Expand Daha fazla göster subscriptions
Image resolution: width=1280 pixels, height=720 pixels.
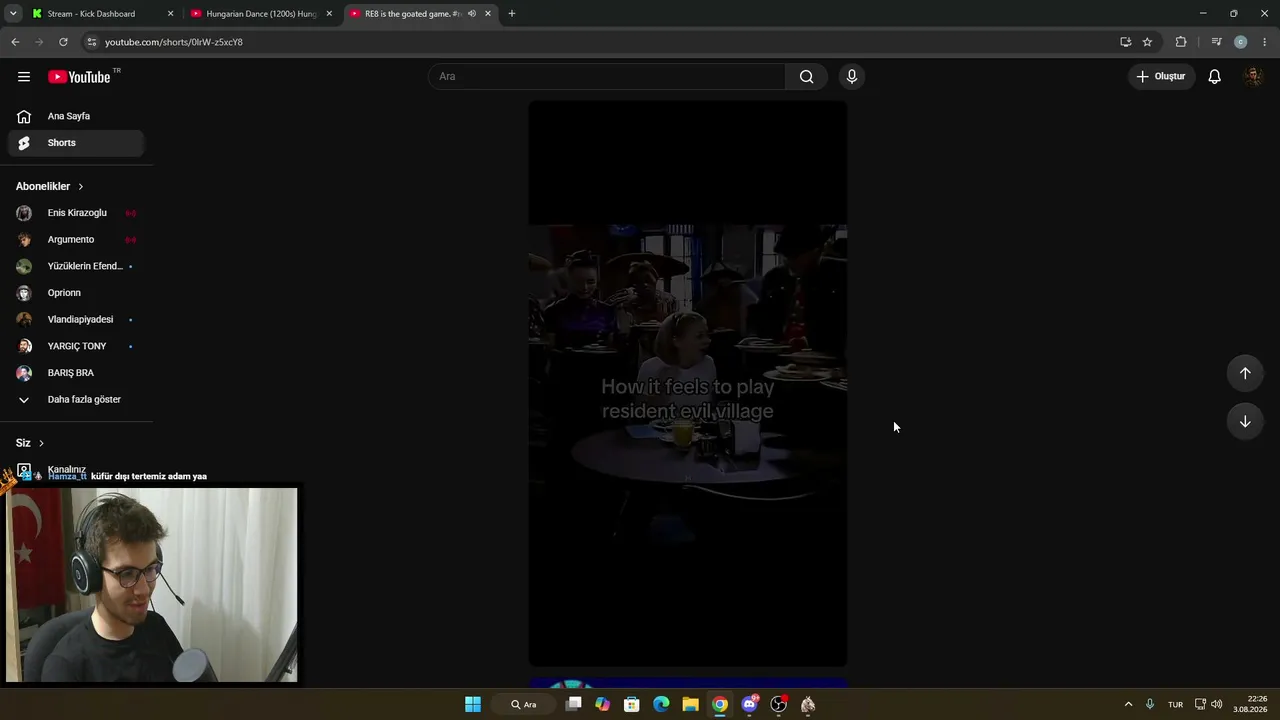pos(77,400)
